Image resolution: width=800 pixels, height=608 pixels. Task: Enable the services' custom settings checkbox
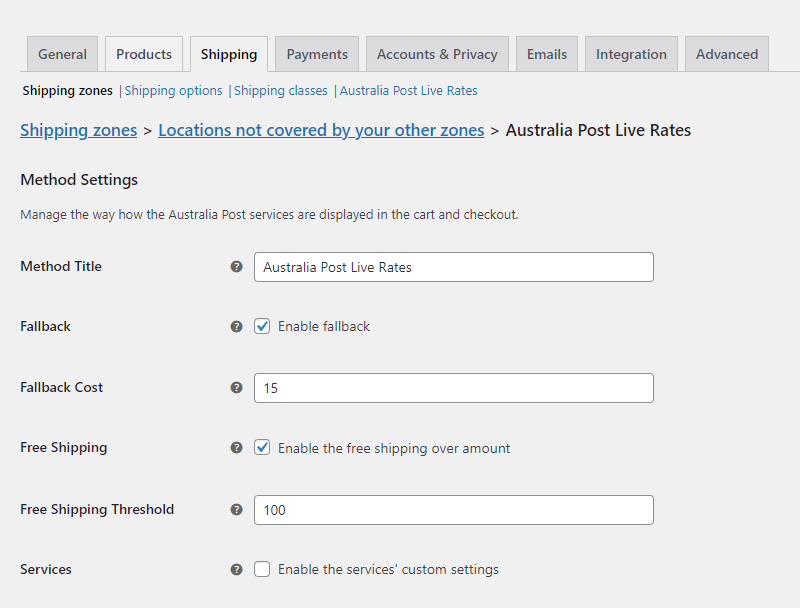tap(262, 569)
